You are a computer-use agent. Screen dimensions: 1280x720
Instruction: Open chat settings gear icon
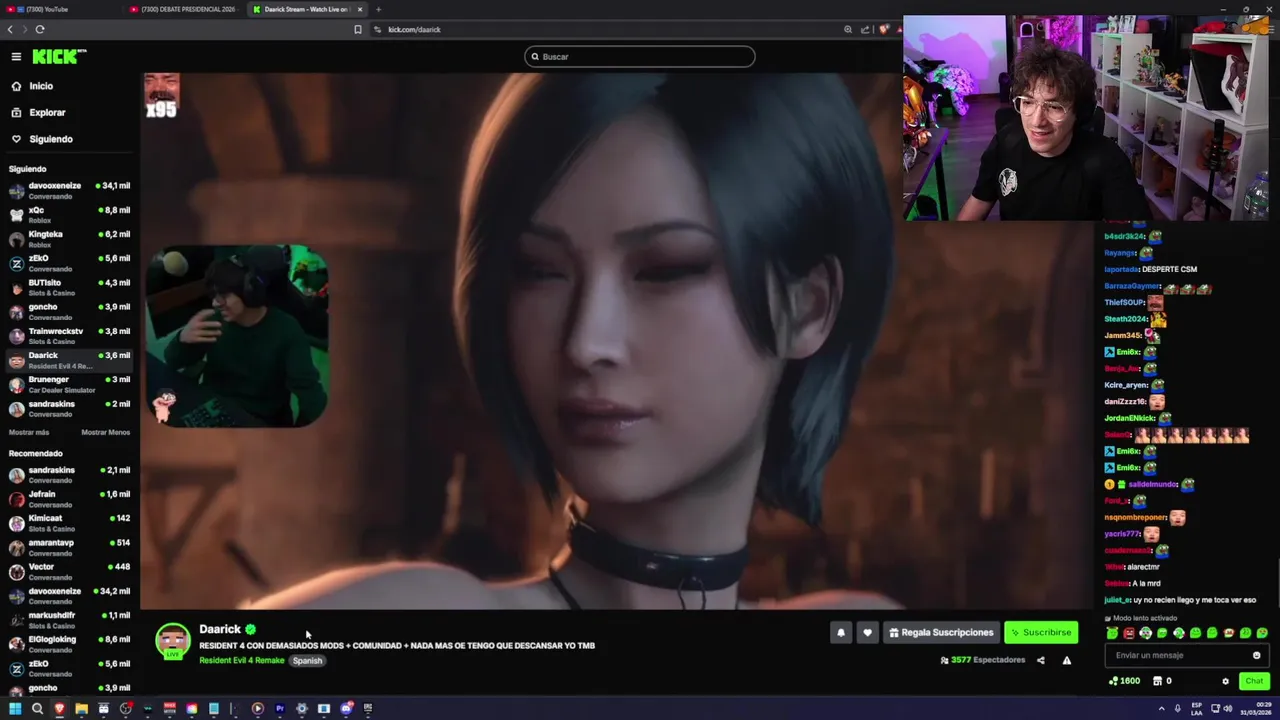coord(1225,681)
